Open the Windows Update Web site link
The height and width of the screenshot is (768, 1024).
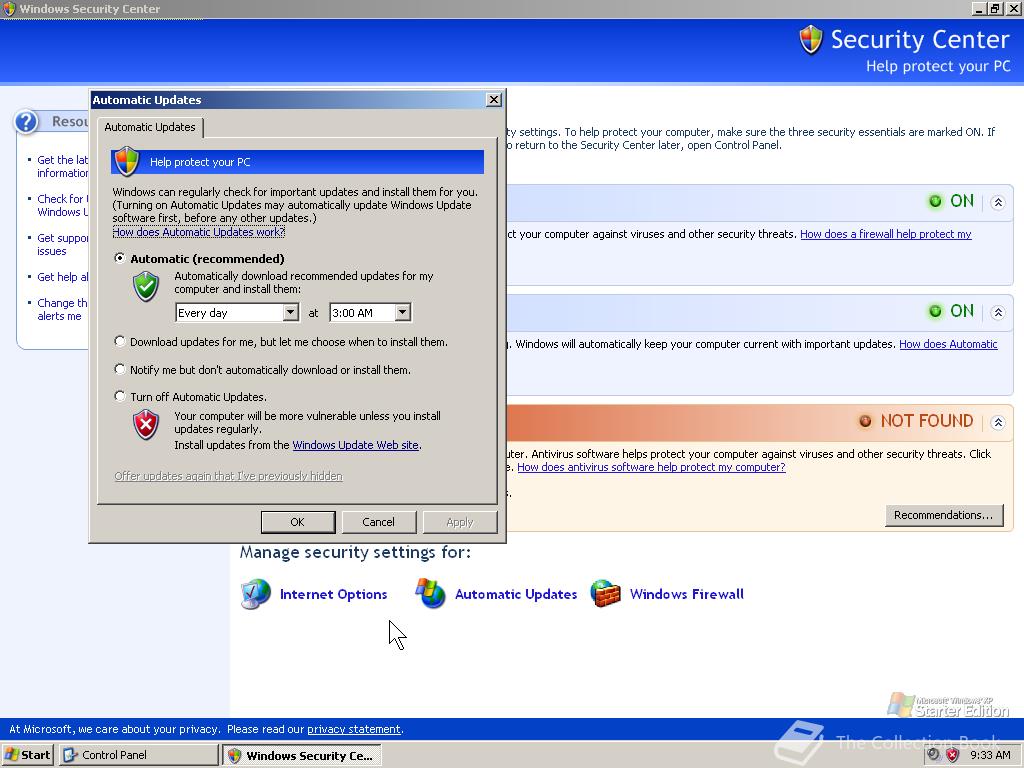click(355, 445)
